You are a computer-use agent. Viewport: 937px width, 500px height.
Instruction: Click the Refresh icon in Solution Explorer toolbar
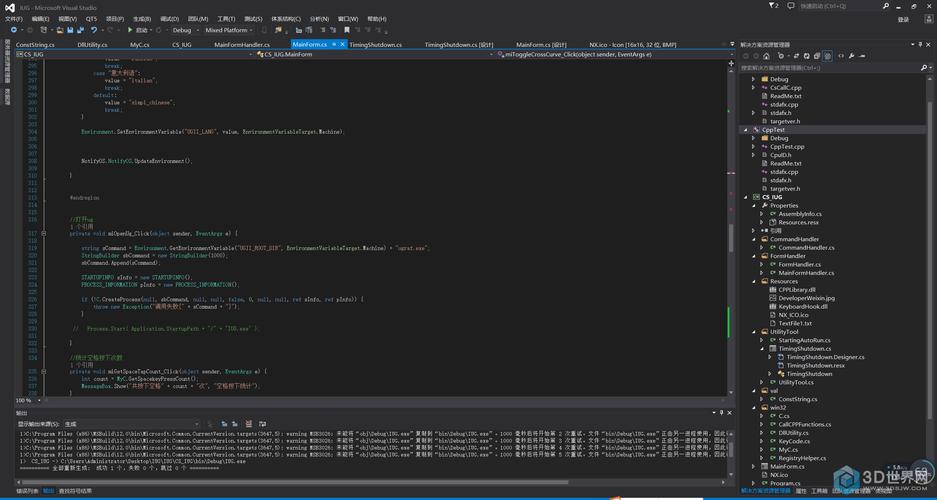(805, 56)
